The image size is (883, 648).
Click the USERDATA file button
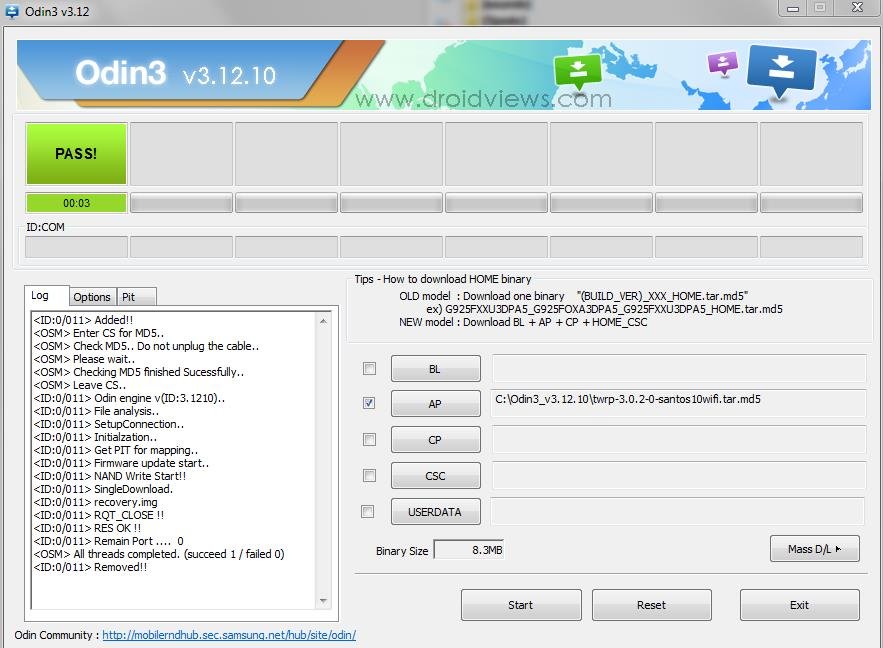point(435,512)
